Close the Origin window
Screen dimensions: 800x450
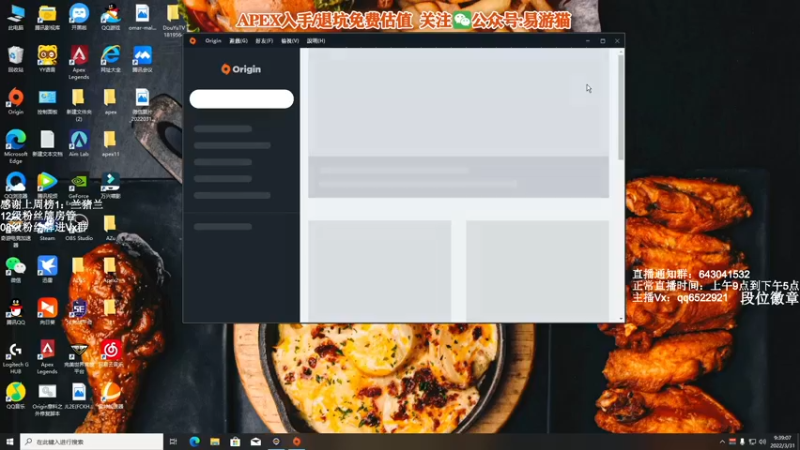[x=617, y=41]
